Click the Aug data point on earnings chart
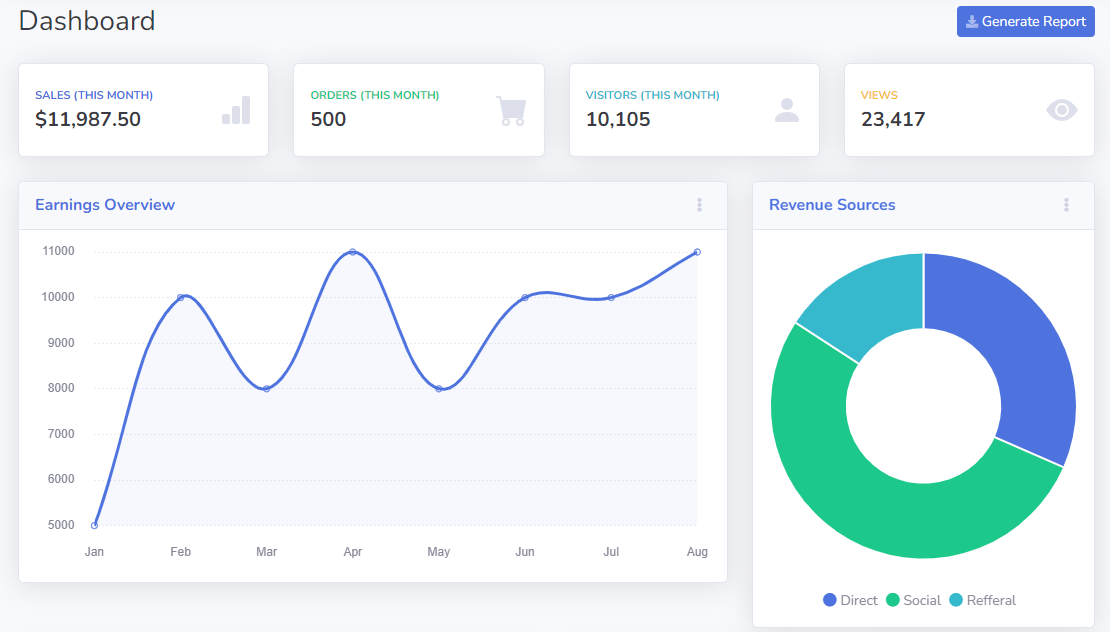1110x632 pixels. (697, 252)
